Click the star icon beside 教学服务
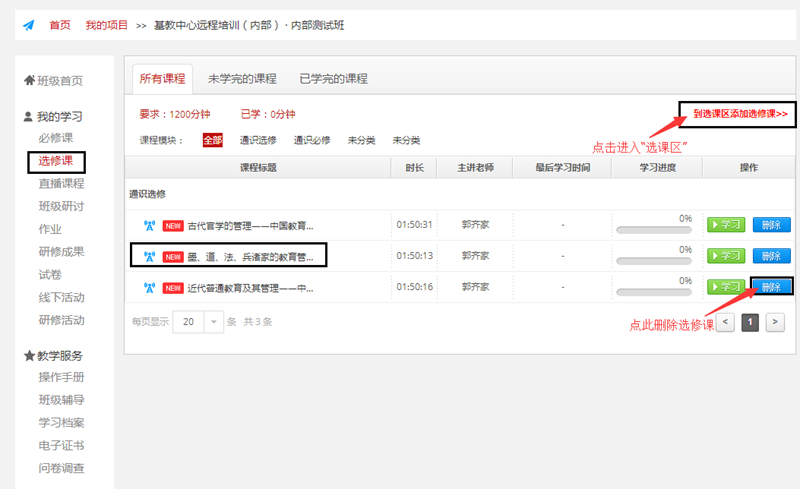Screen dimensions: 800x489 coord(30,355)
